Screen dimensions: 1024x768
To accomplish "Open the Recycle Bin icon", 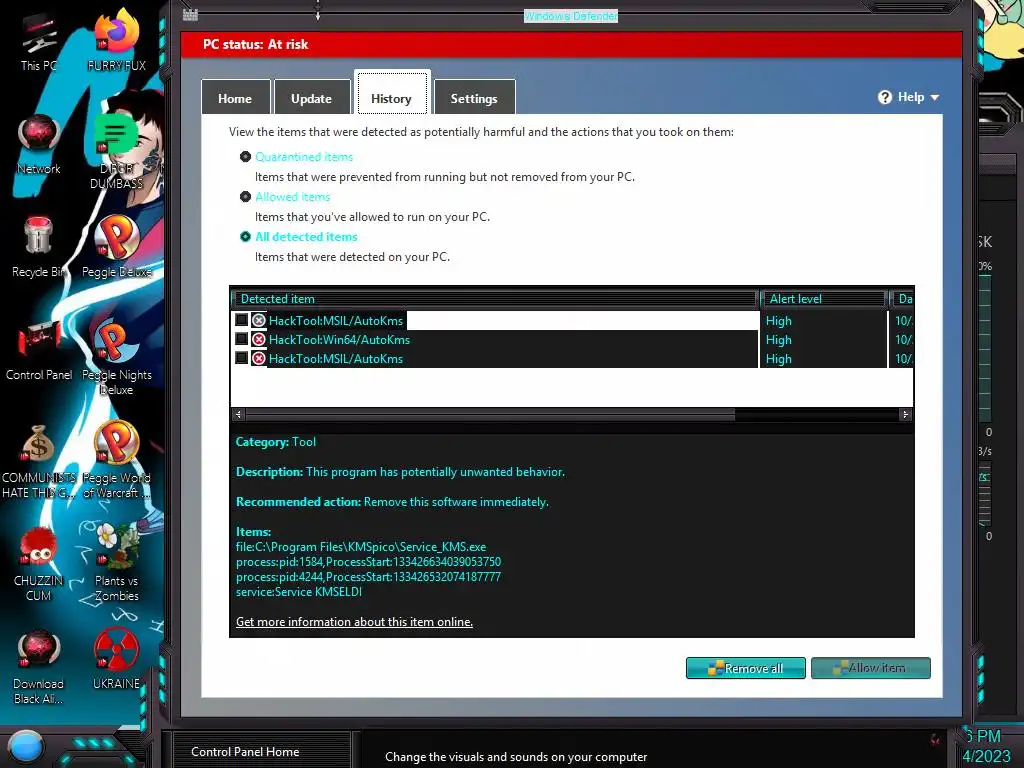I will (x=39, y=247).
